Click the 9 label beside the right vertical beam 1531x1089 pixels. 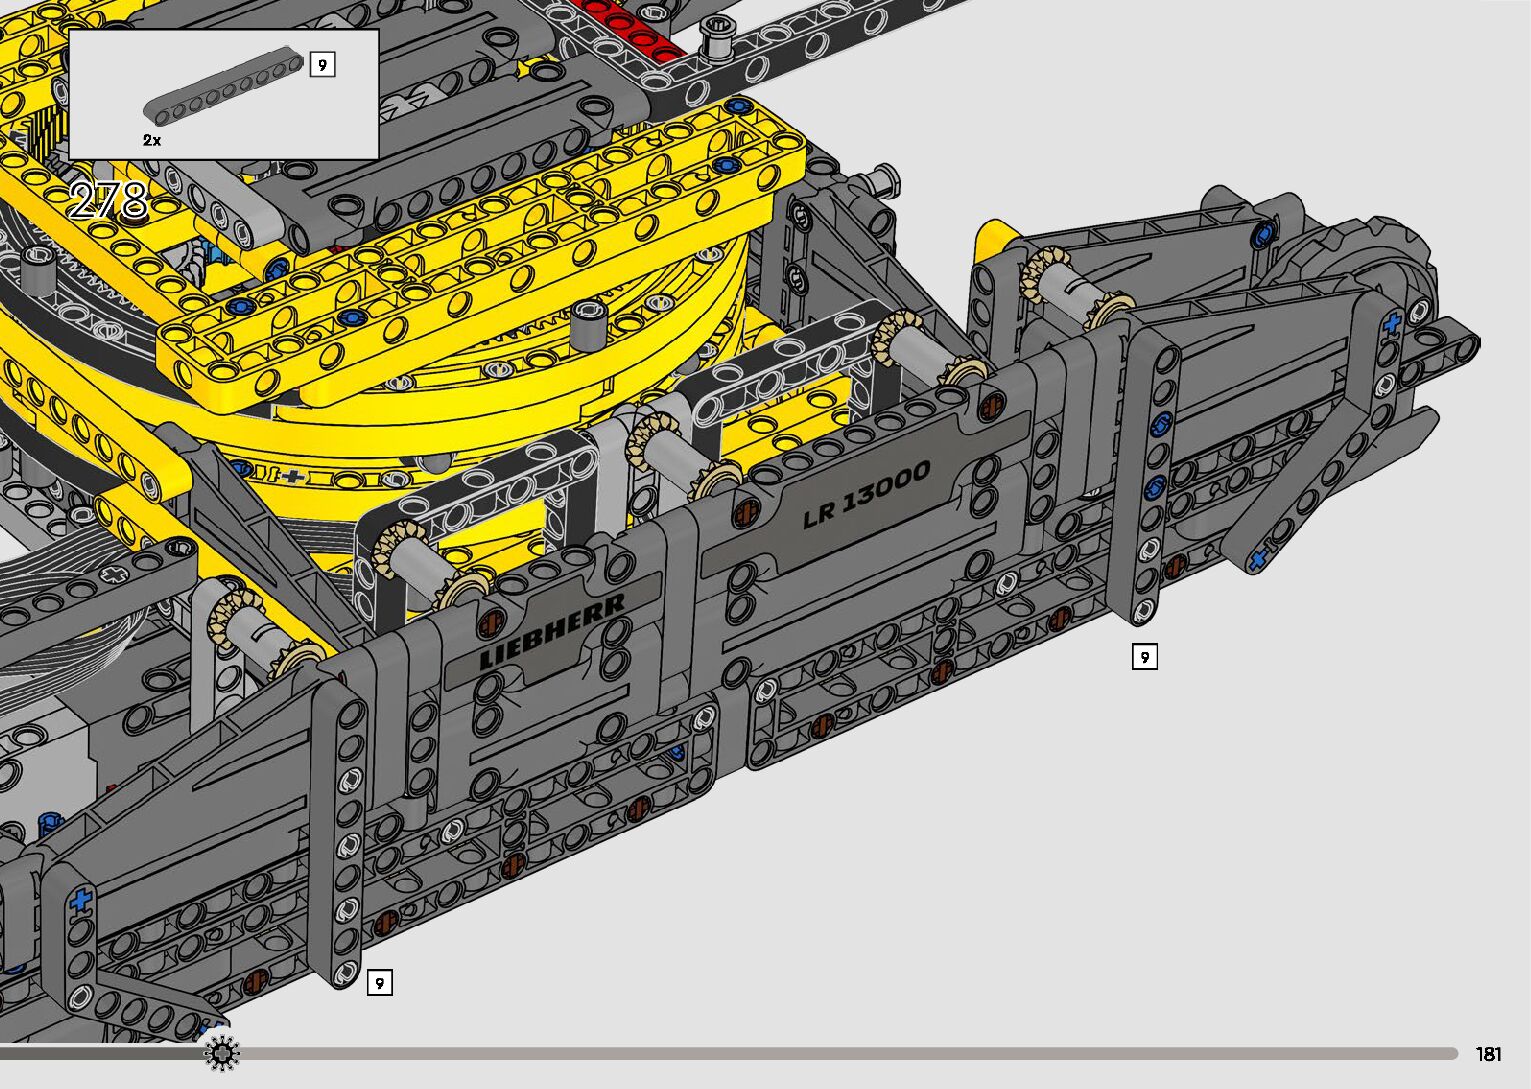click(1144, 656)
